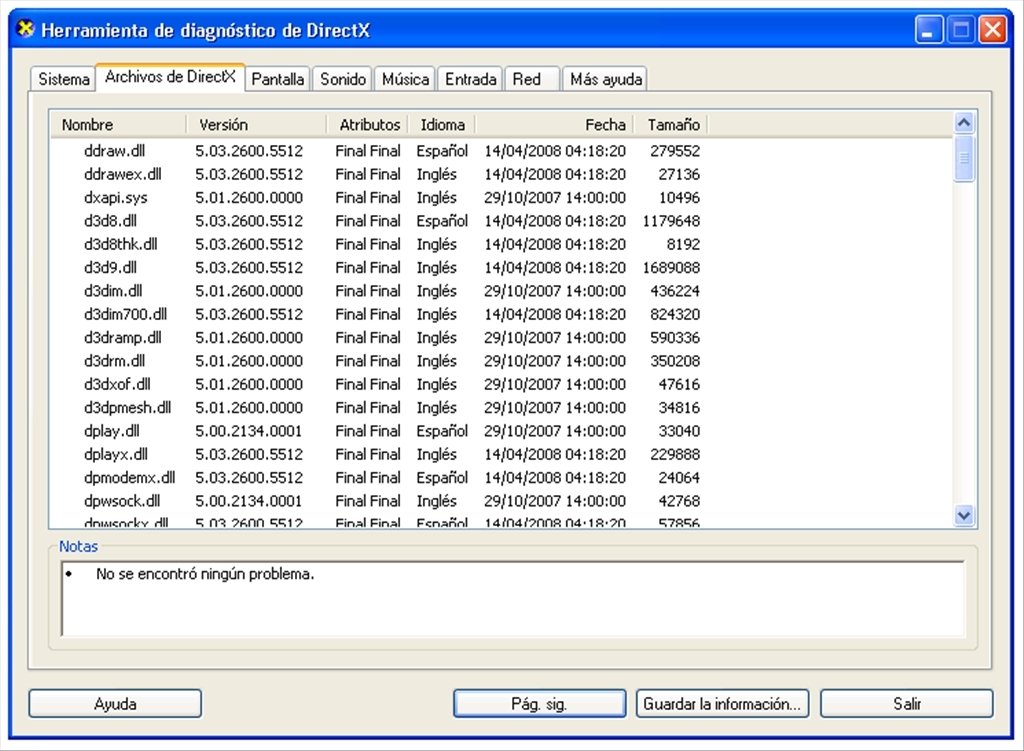
Task: Close the DirectX diagnostic window
Action: pos(993,30)
